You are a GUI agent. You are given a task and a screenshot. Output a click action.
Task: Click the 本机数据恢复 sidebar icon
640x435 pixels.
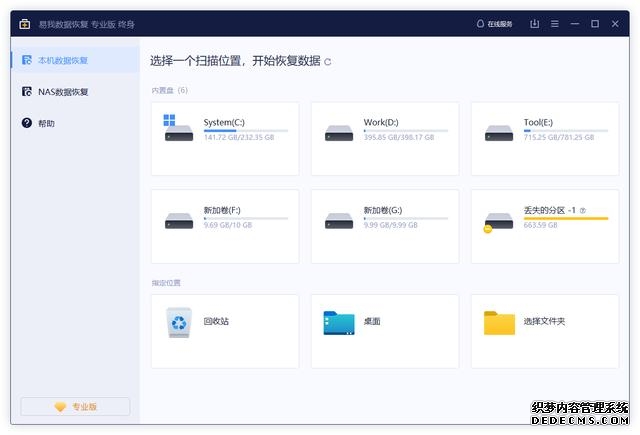[x=27, y=60]
